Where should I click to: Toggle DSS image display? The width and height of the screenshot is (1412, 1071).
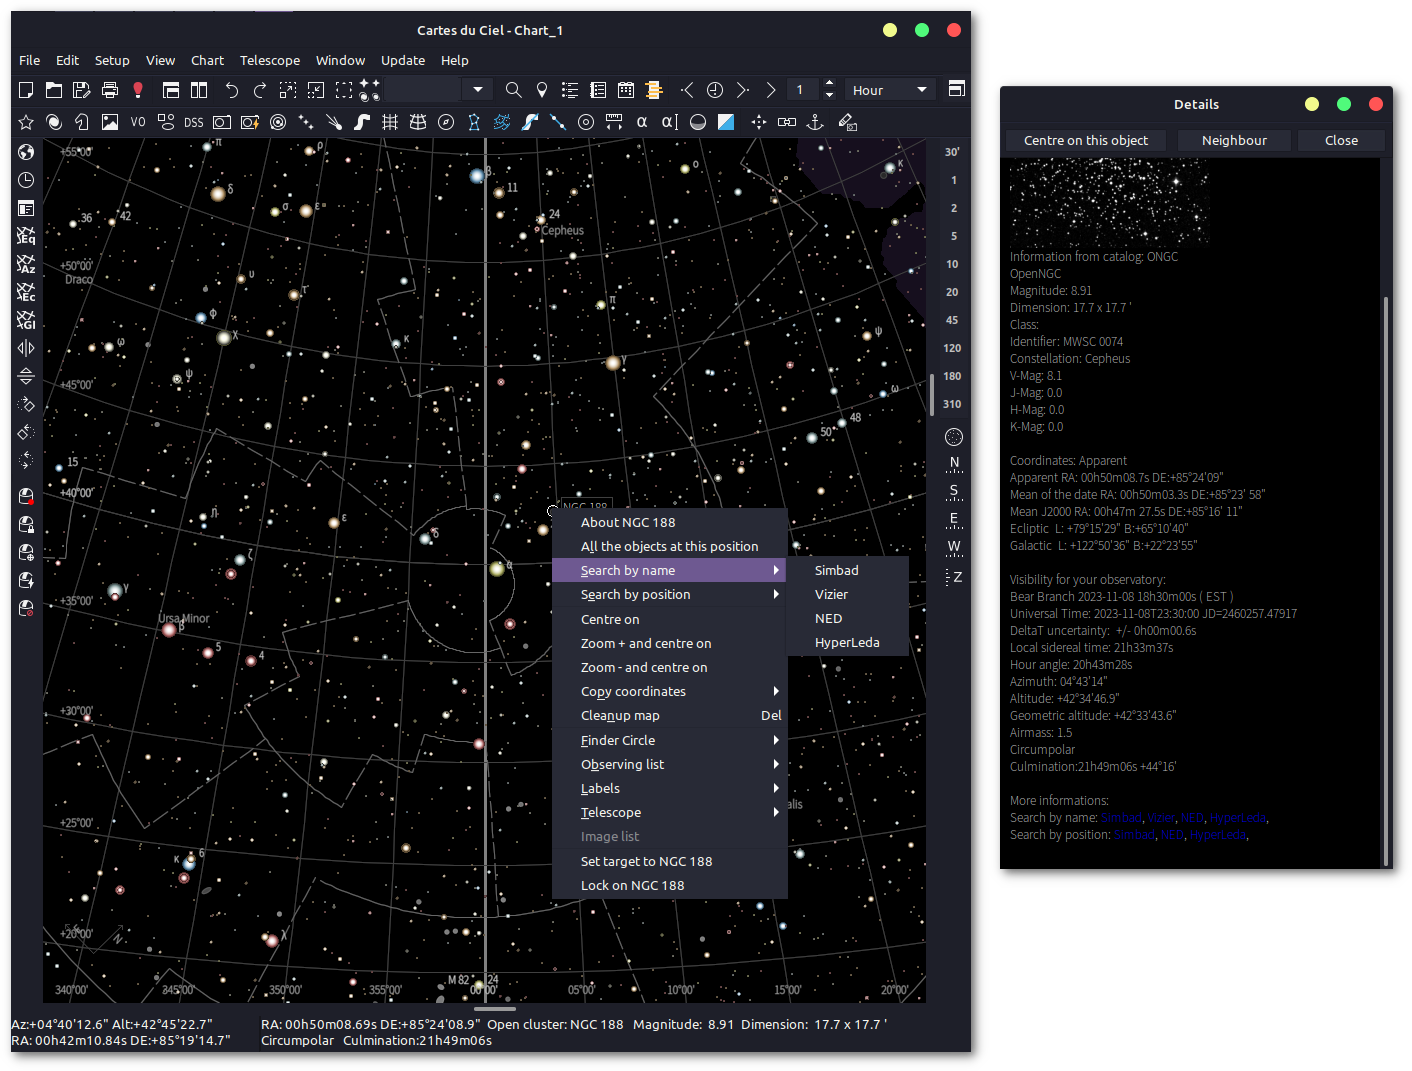click(194, 122)
